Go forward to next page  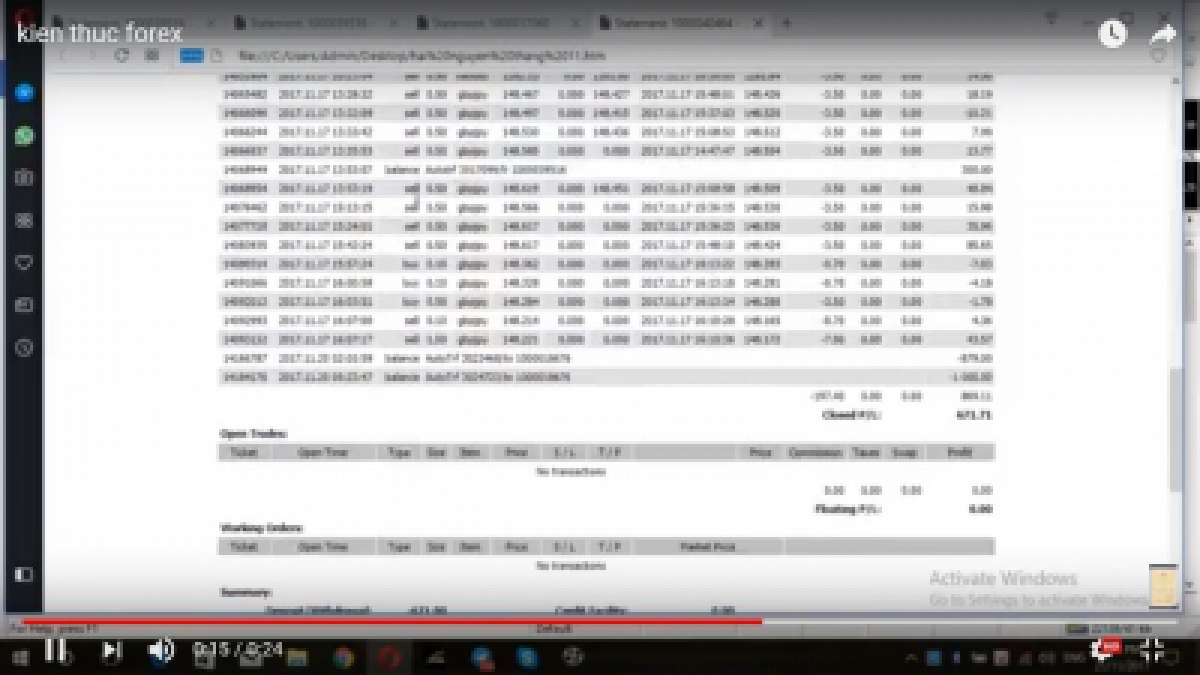point(92,56)
